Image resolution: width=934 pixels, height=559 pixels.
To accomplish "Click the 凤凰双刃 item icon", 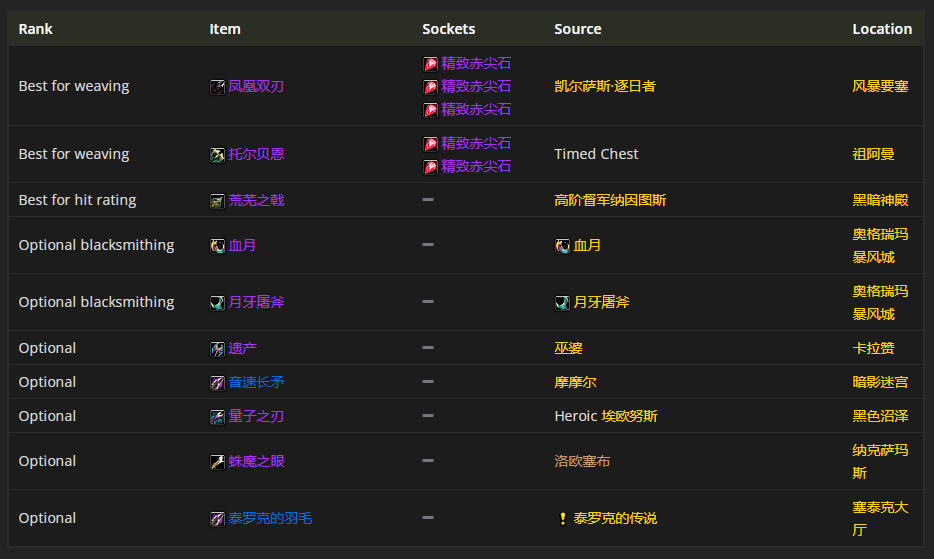I will (x=217, y=87).
